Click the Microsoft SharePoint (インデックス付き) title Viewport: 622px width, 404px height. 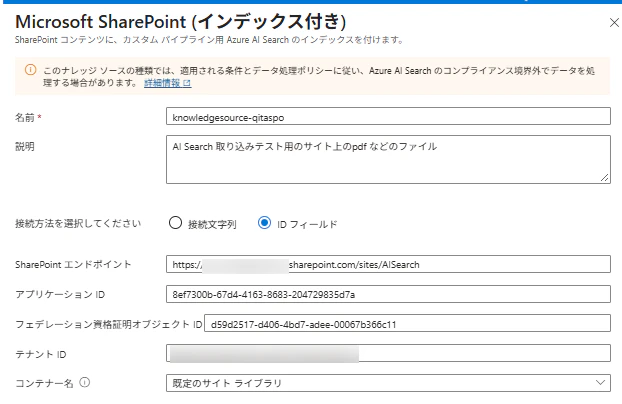tap(180, 22)
